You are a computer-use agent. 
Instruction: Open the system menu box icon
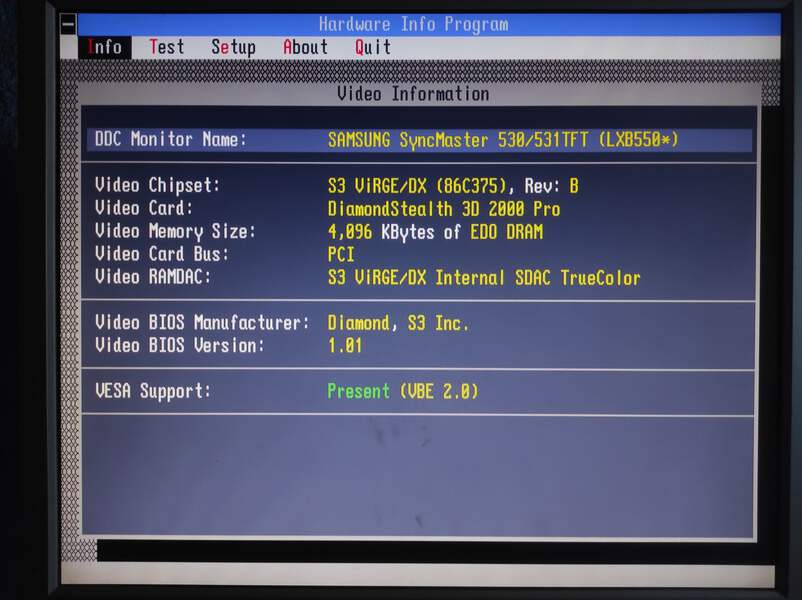[69, 24]
